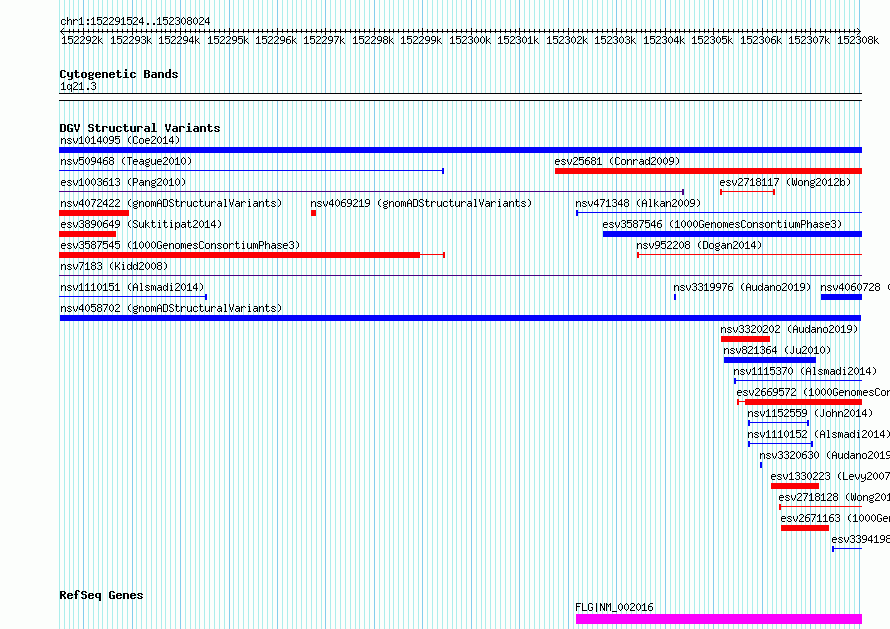890x629 pixels.
Task: Click the esv25681 (Conrad2009) red variant bar
Action: [x=708, y=171]
